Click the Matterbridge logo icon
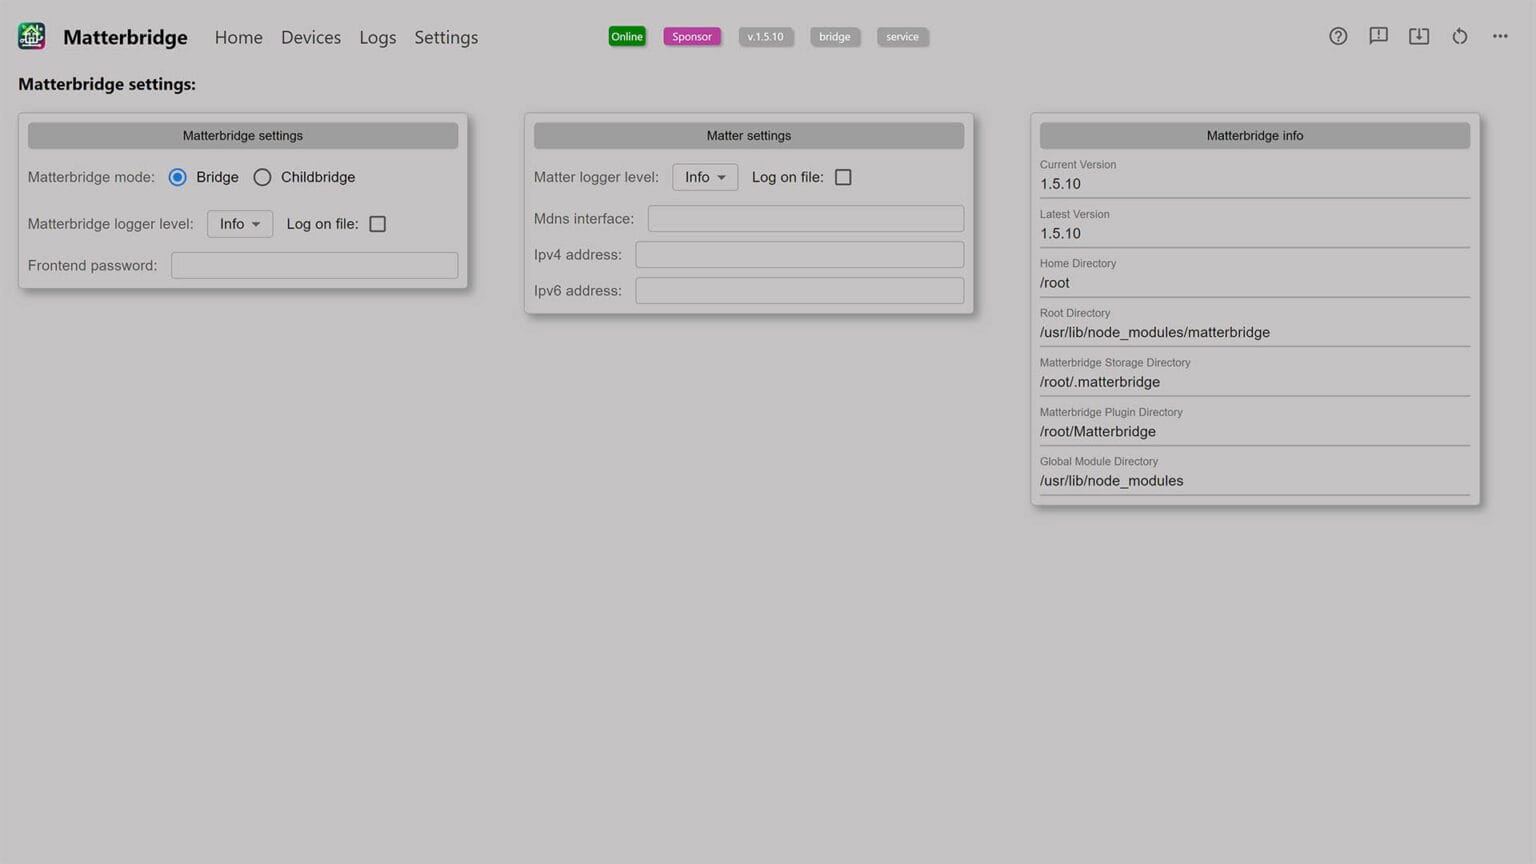 point(31,35)
